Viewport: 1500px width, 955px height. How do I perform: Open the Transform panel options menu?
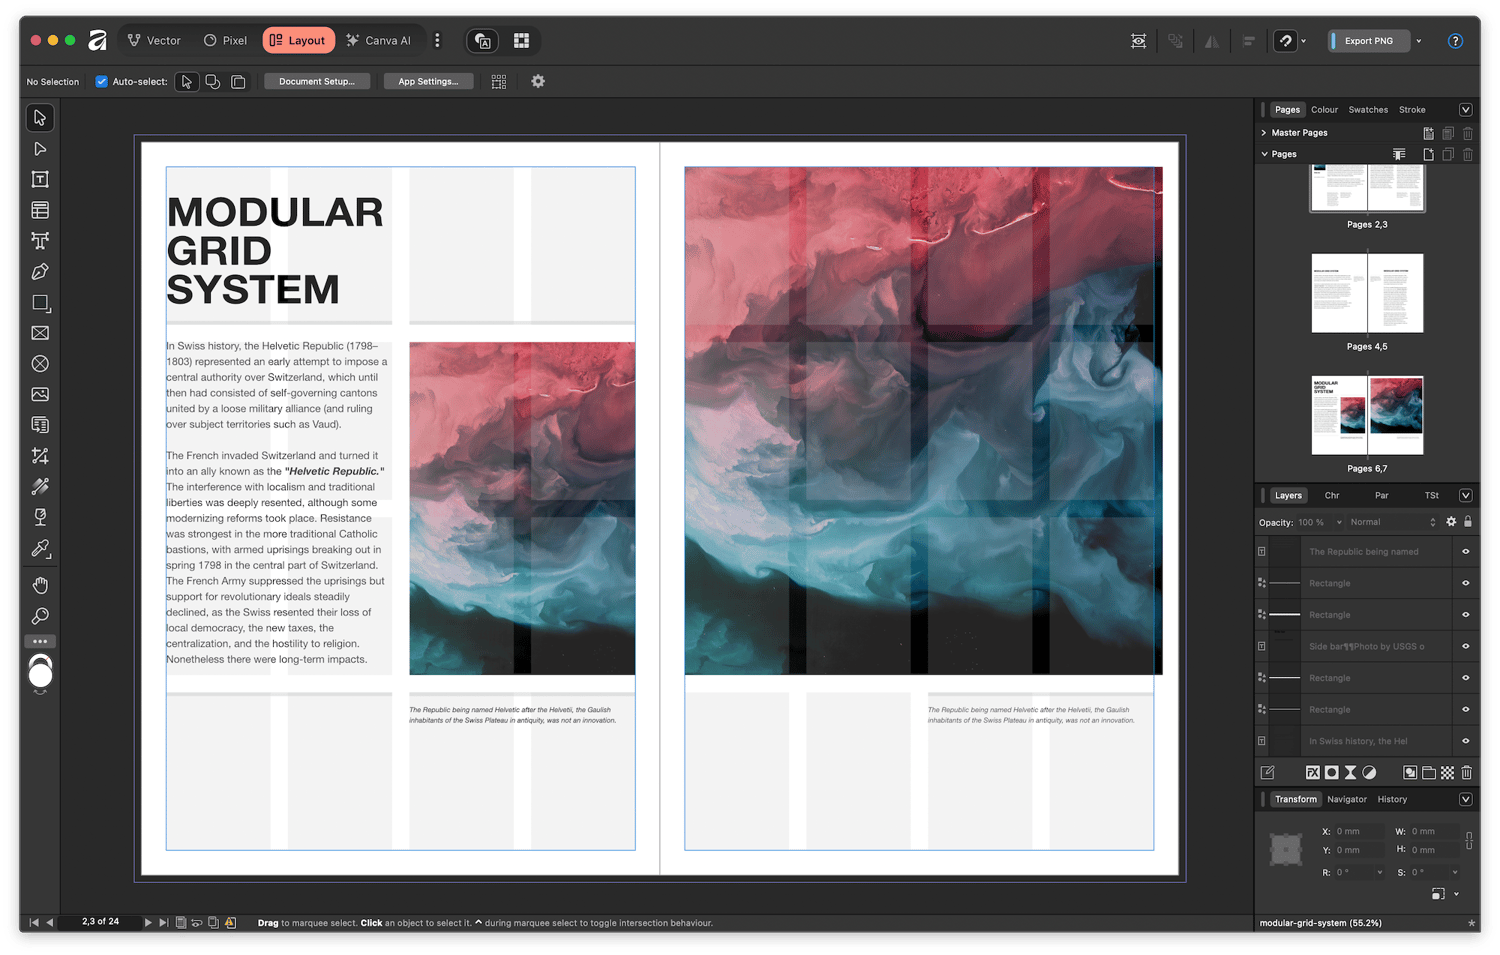(x=1466, y=799)
